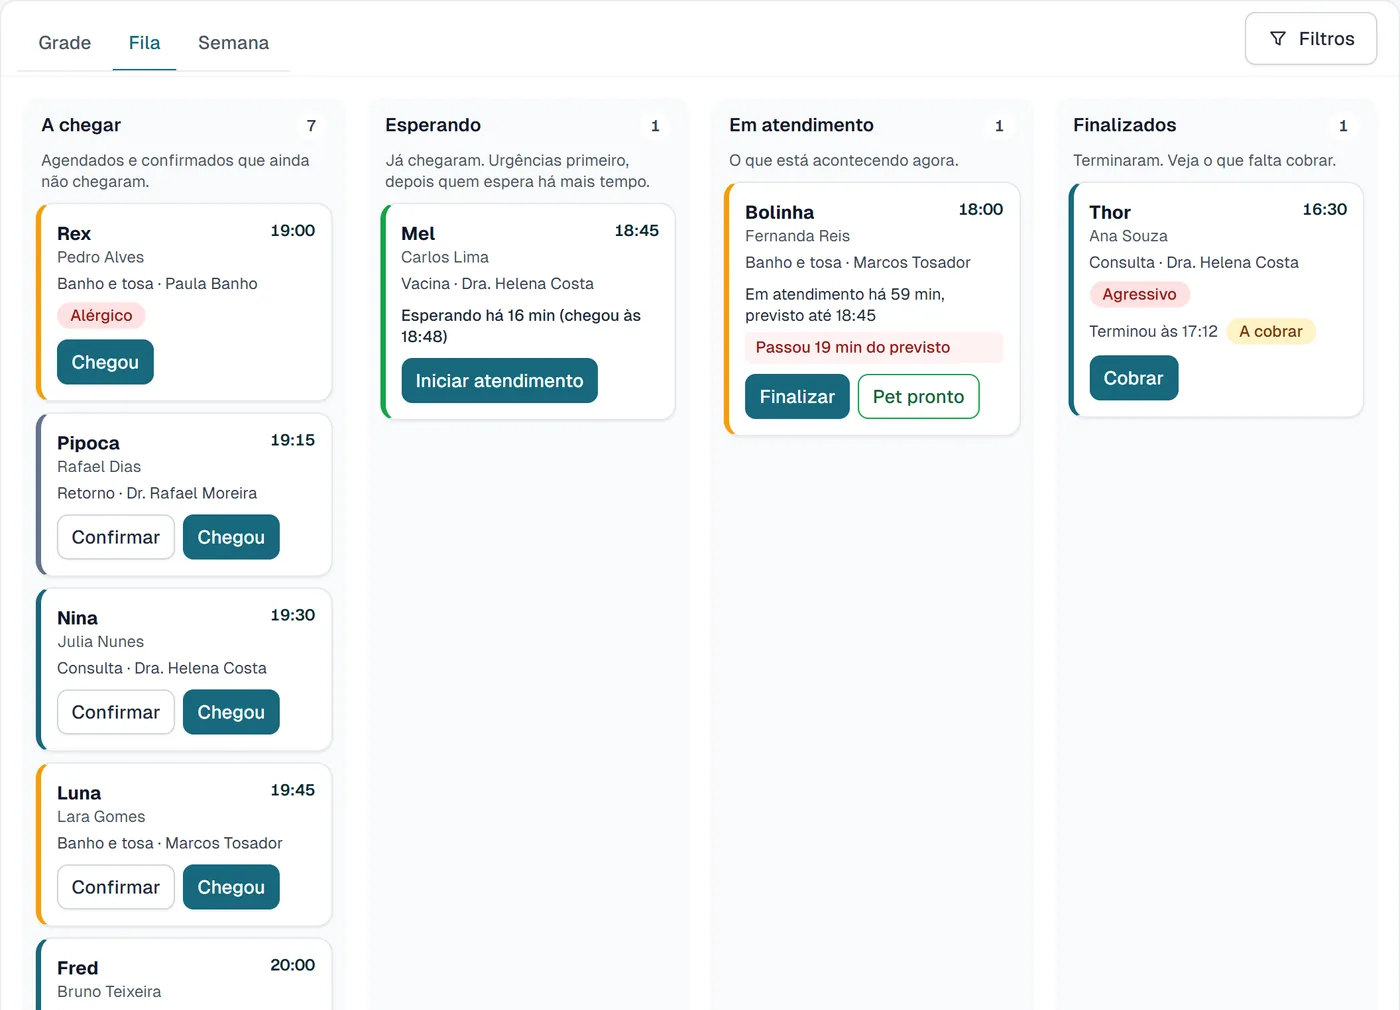Click the Thor pet name
The height and width of the screenshot is (1010, 1400).
(x=1109, y=212)
